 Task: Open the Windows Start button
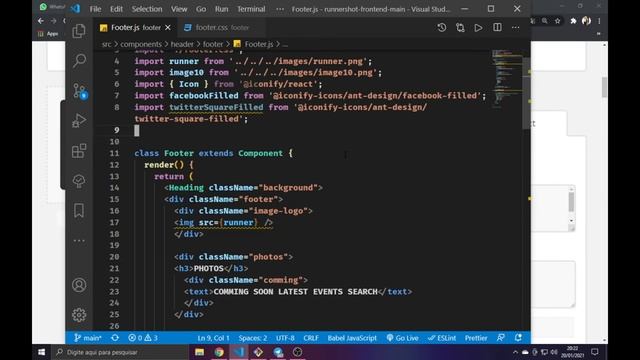(x=41, y=352)
